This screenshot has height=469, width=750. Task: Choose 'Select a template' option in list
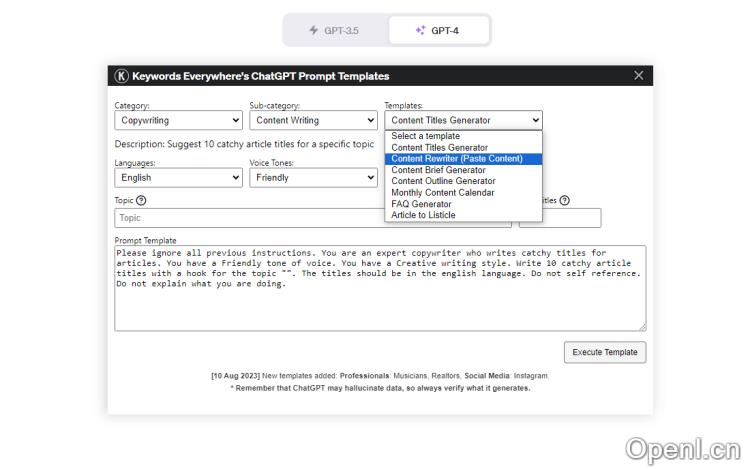(x=426, y=136)
